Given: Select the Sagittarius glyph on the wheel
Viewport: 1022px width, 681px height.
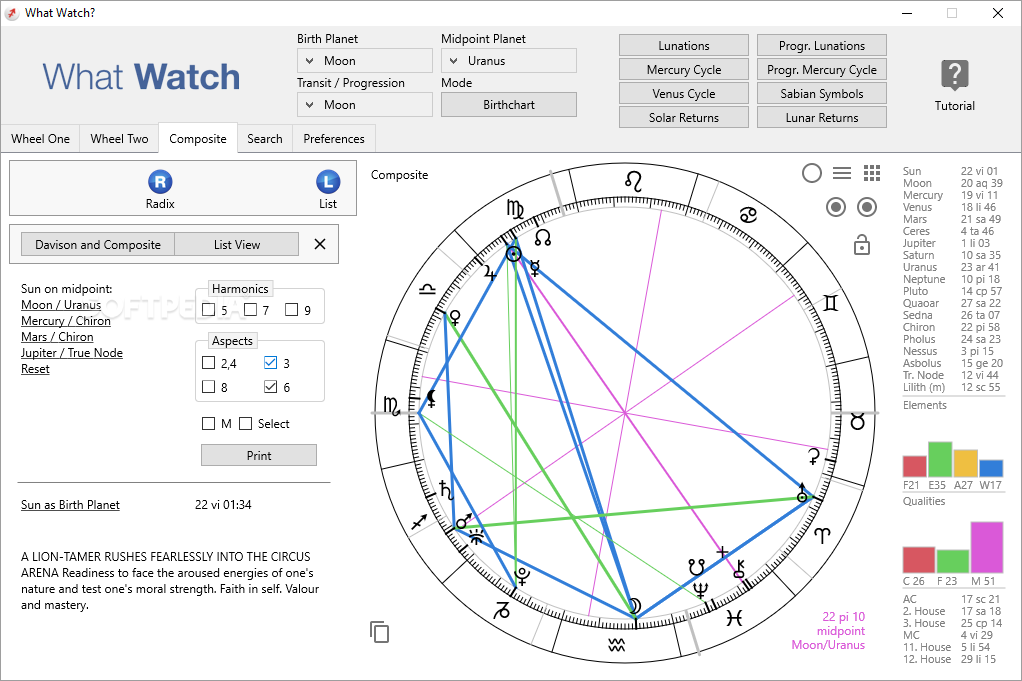Looking at the screenshot, I should [x=419, y=521].
